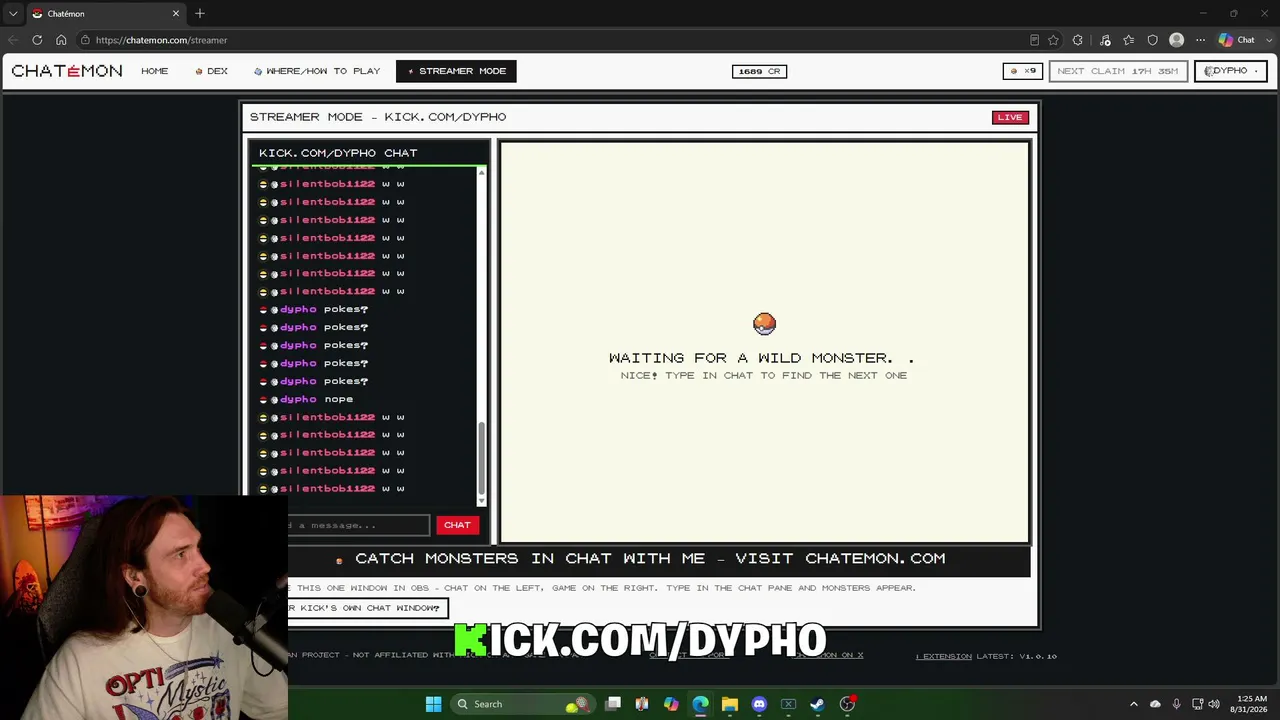1280x720 pixels.
Task: Click the pokeball in the game pane
Action: [x=764, y=323]
